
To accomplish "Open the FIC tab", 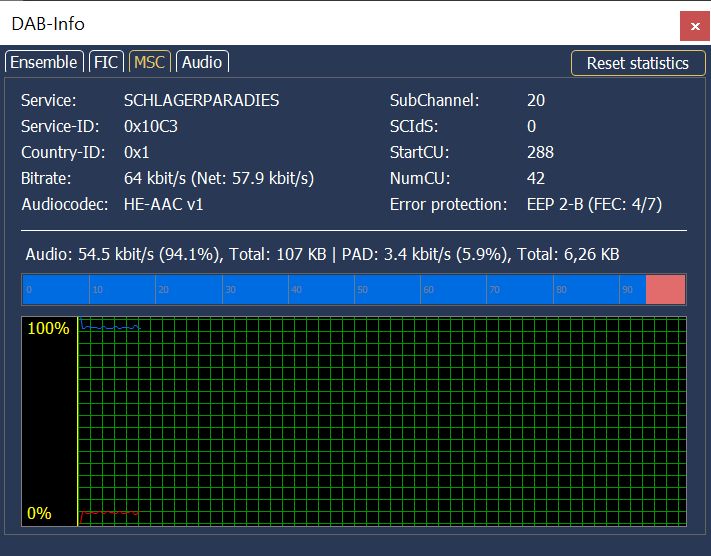I will pos(106,62).
